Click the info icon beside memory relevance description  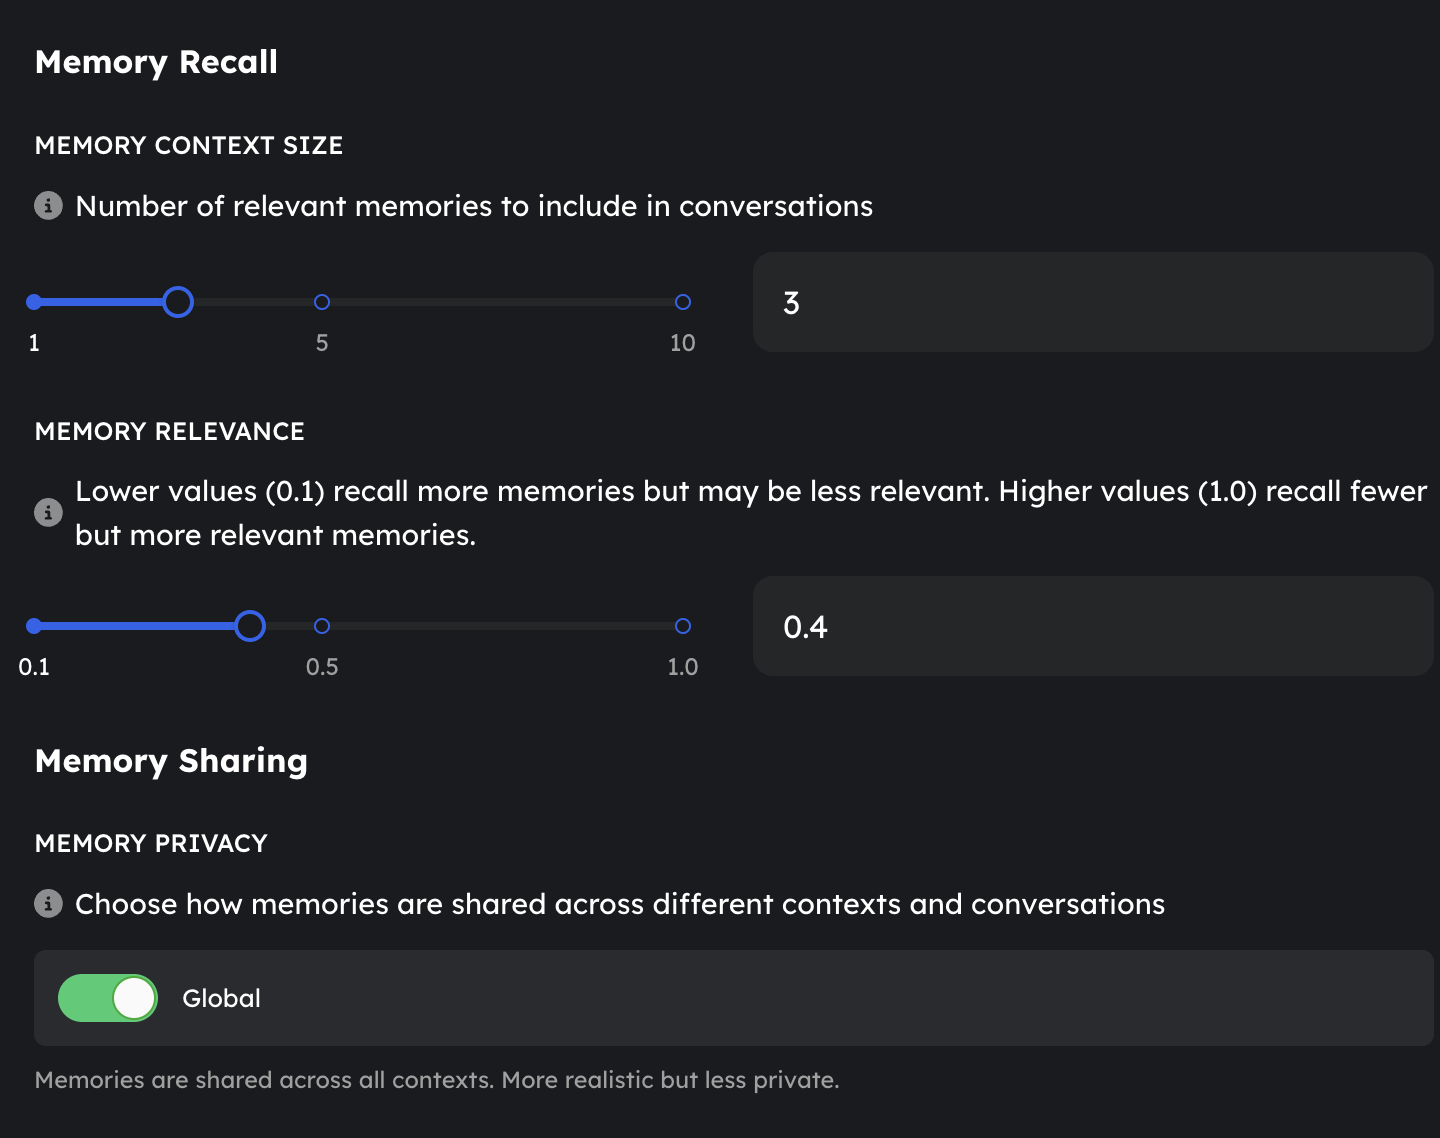[48, 512]
